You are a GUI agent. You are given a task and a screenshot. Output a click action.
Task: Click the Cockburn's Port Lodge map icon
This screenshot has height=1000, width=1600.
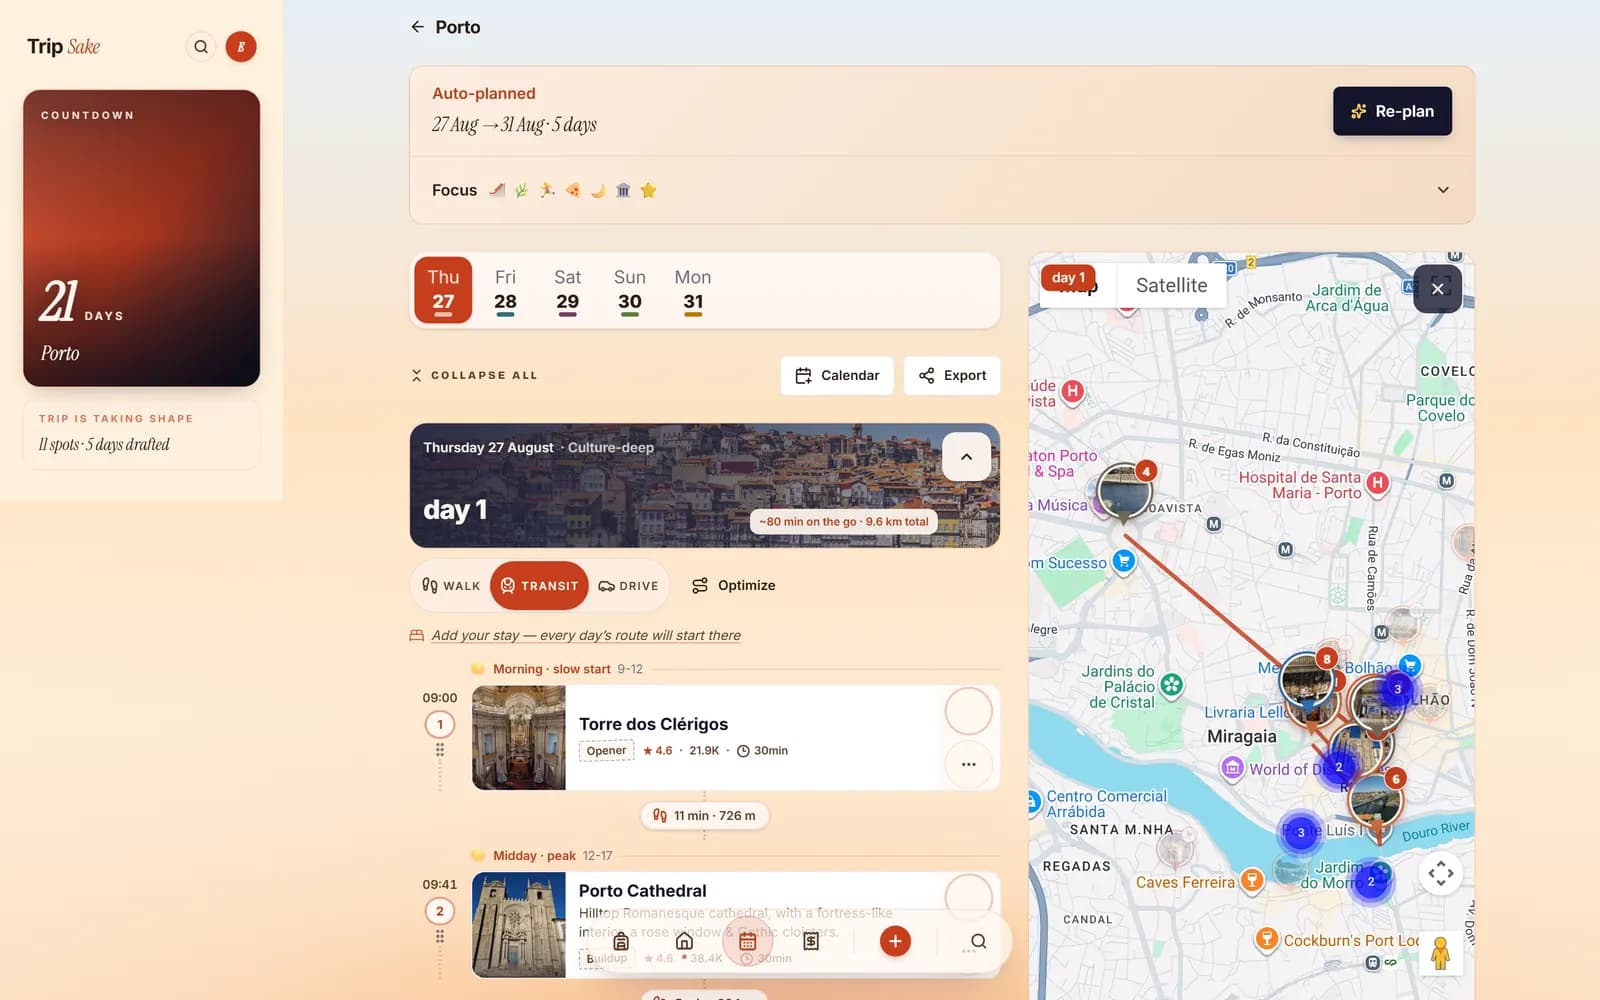point(1267,939)
